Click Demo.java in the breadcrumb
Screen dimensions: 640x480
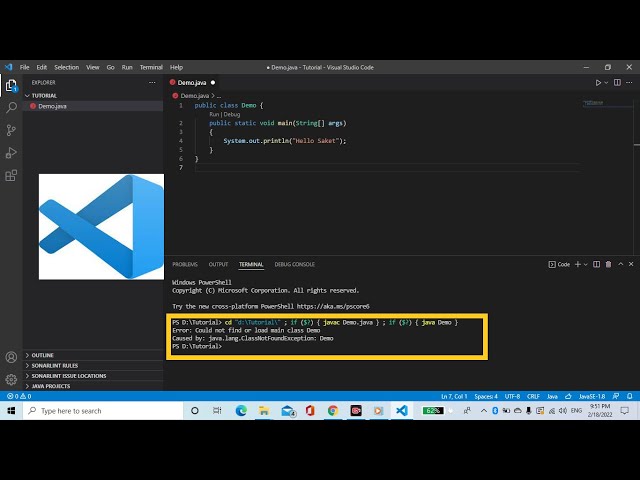point(194,96)
